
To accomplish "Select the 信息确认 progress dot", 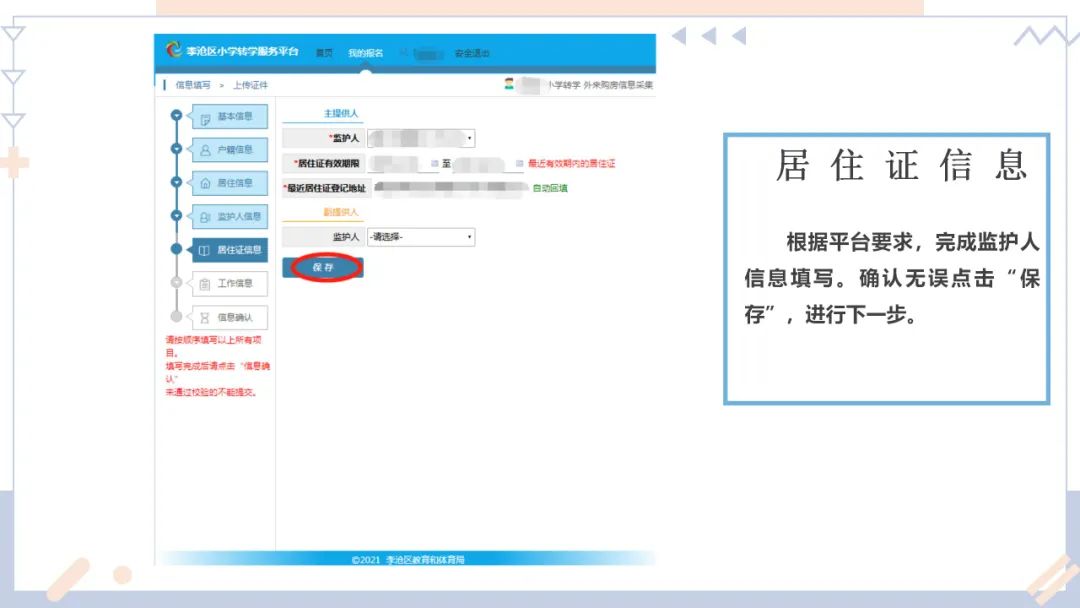I will click(176, 314).
